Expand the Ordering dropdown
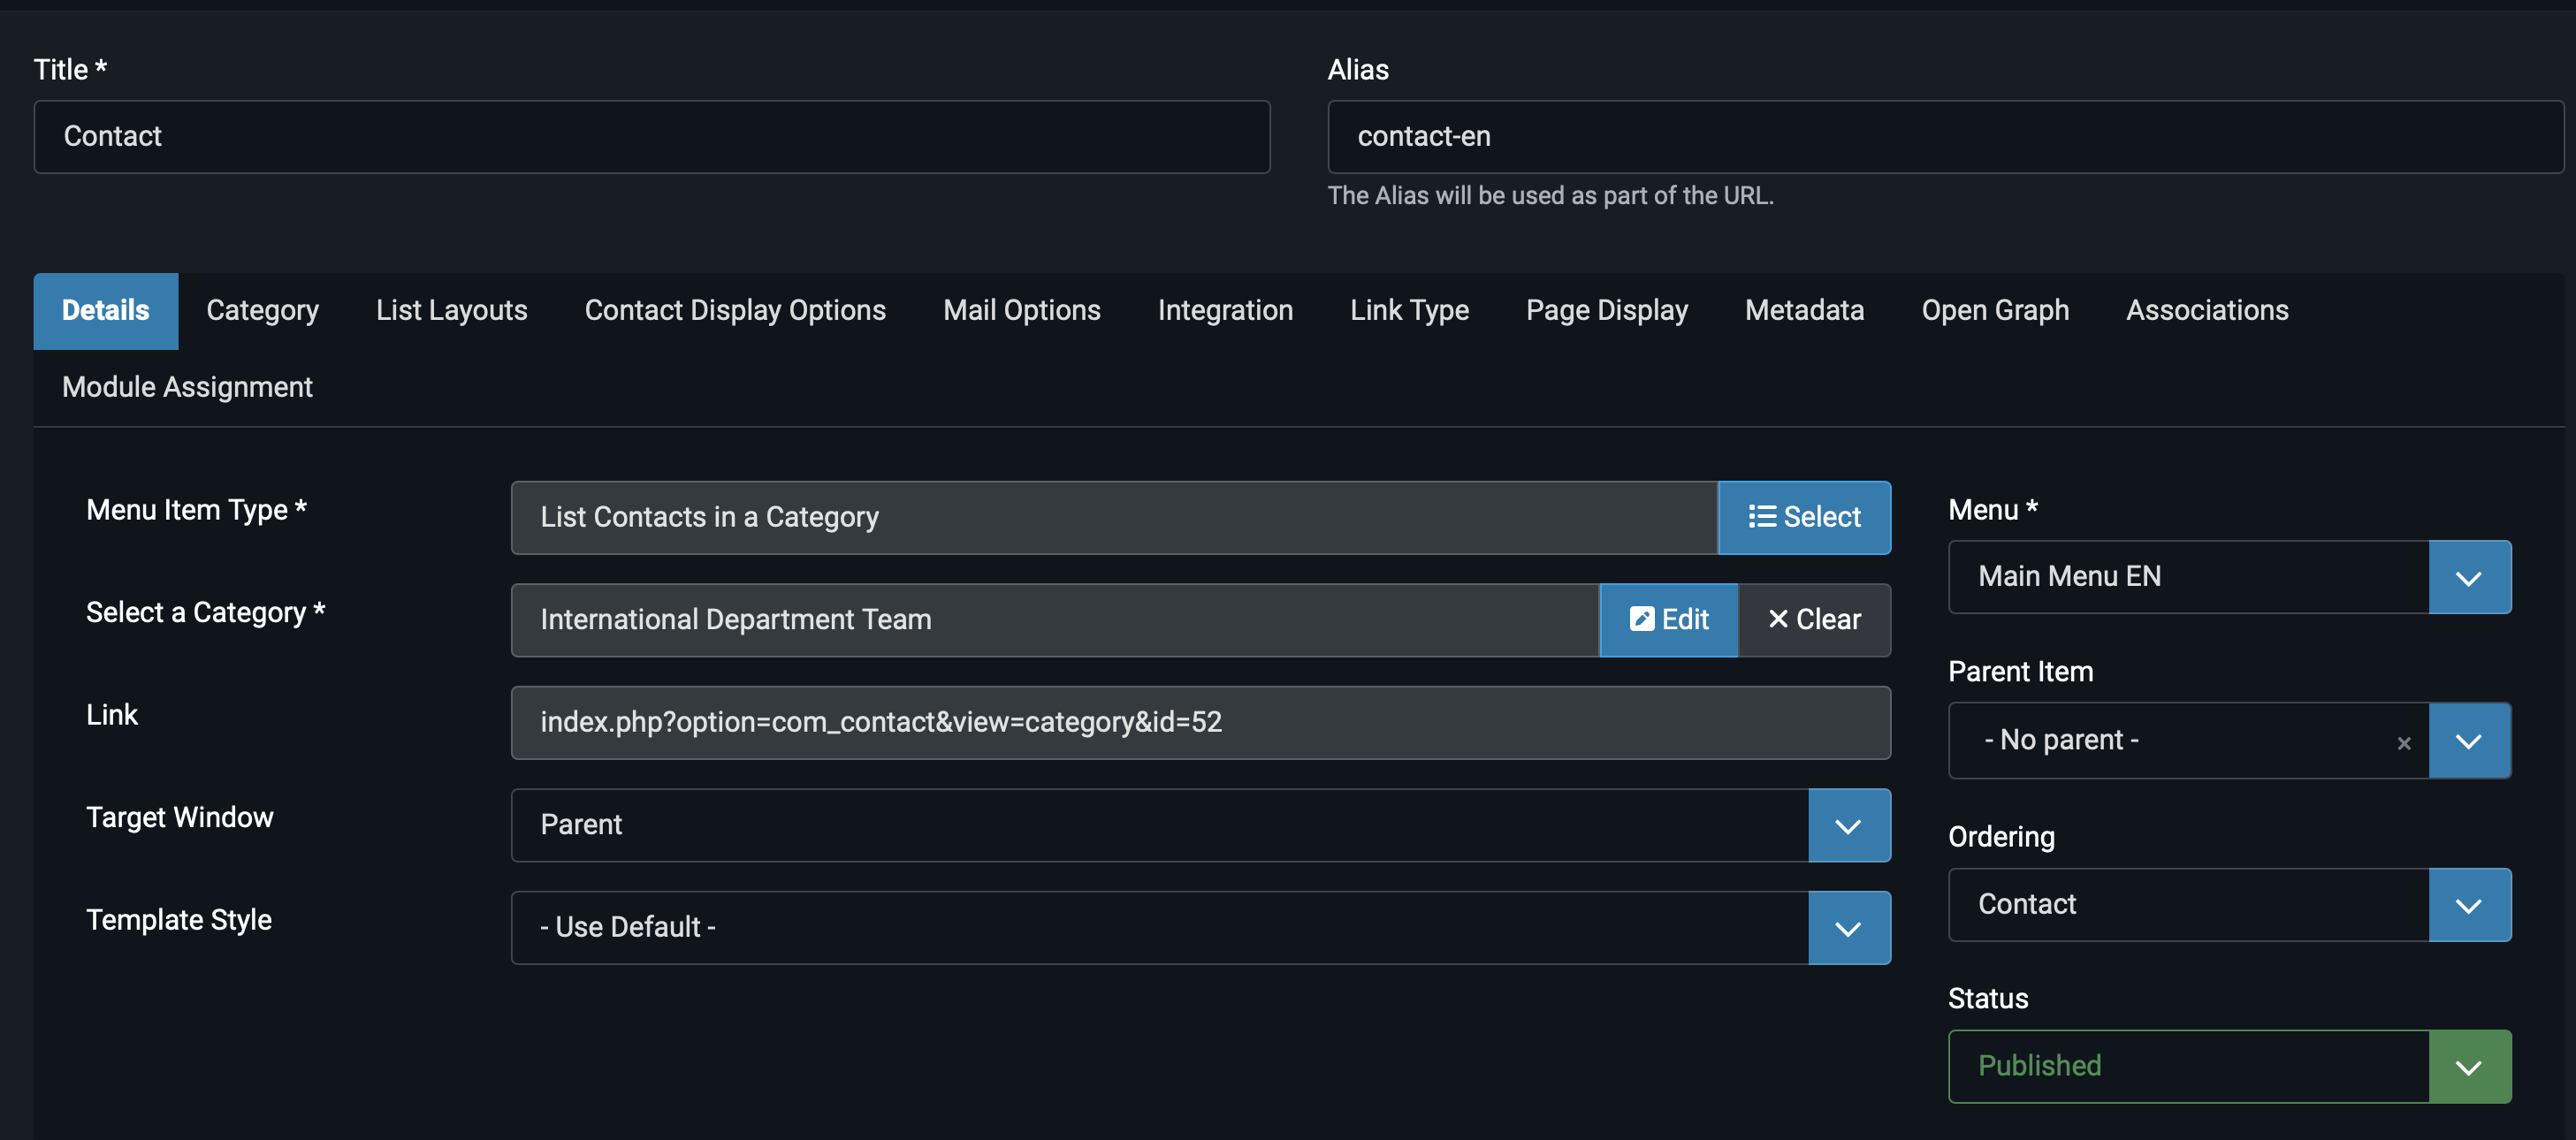The width and height of the screenshot is (2576, 1140). coord(2468,905)
